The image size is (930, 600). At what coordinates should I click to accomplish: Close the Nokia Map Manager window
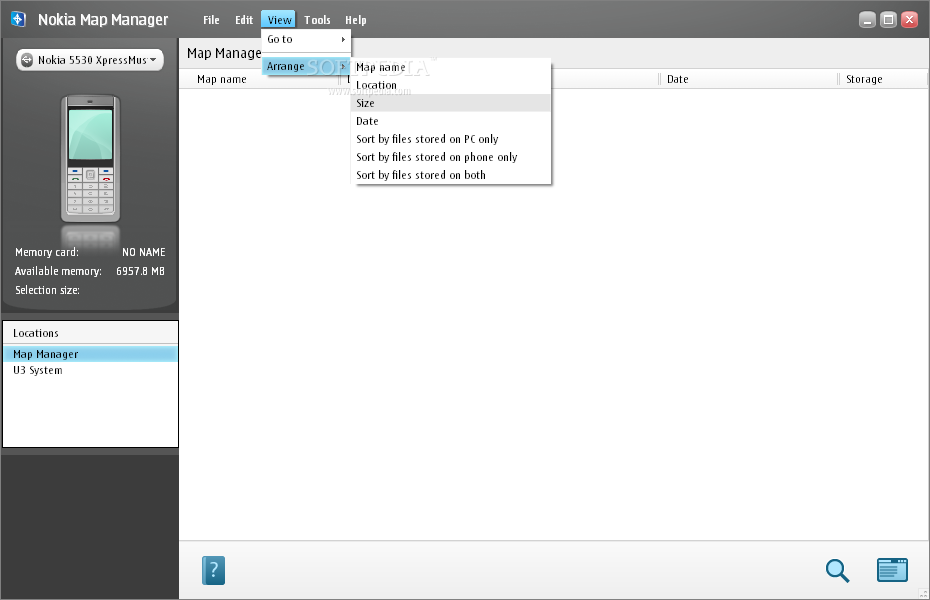pos(909,20)
